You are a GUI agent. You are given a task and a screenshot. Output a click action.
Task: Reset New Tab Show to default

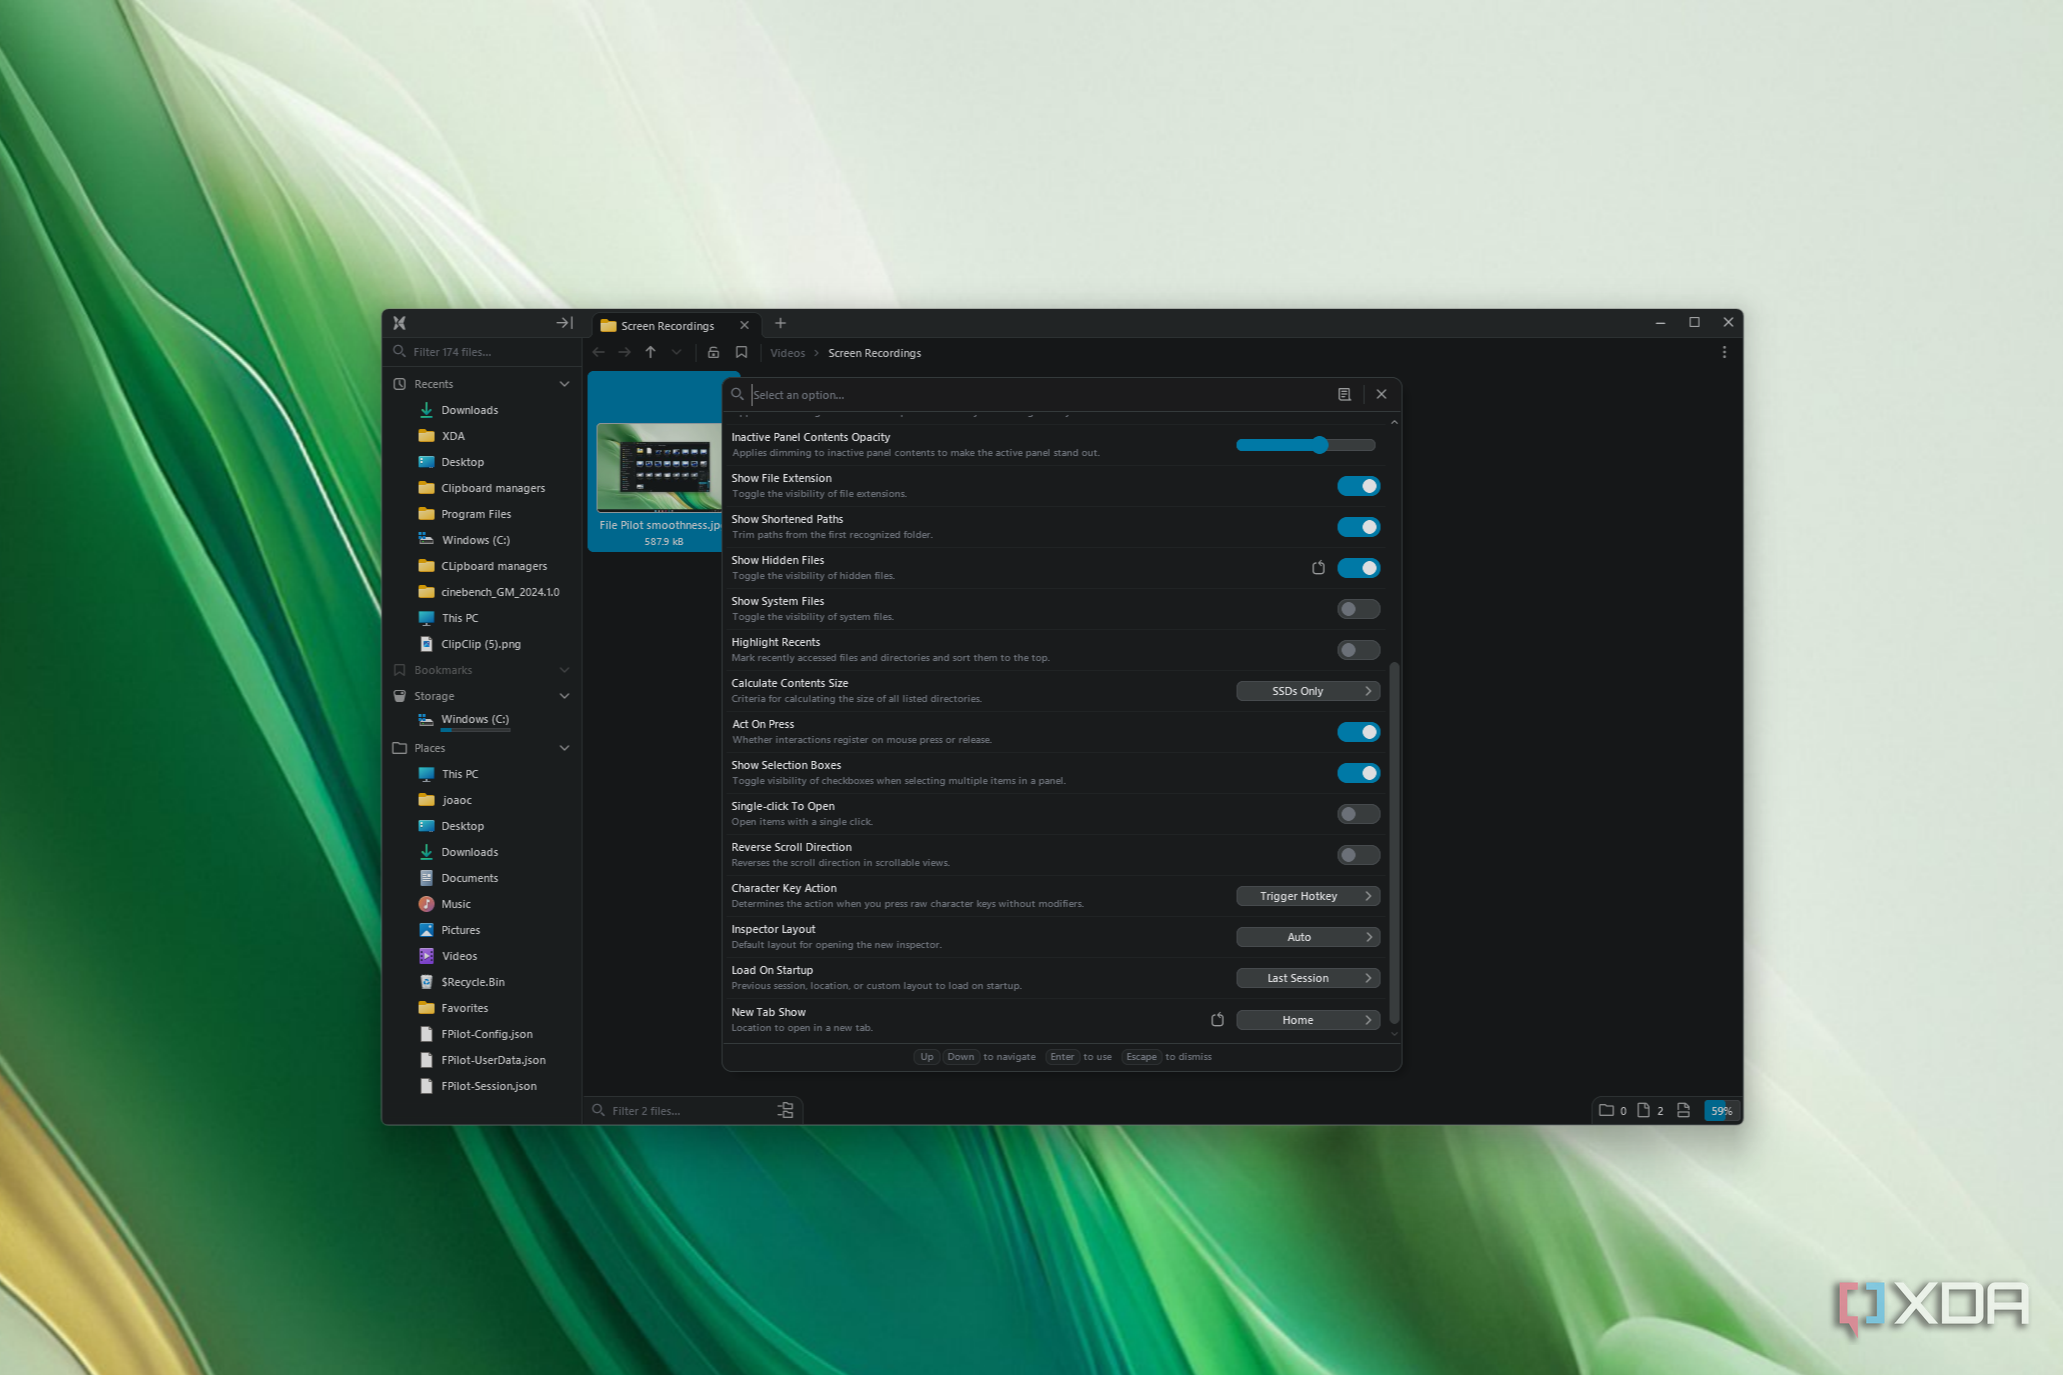tap(1217, 1020)
